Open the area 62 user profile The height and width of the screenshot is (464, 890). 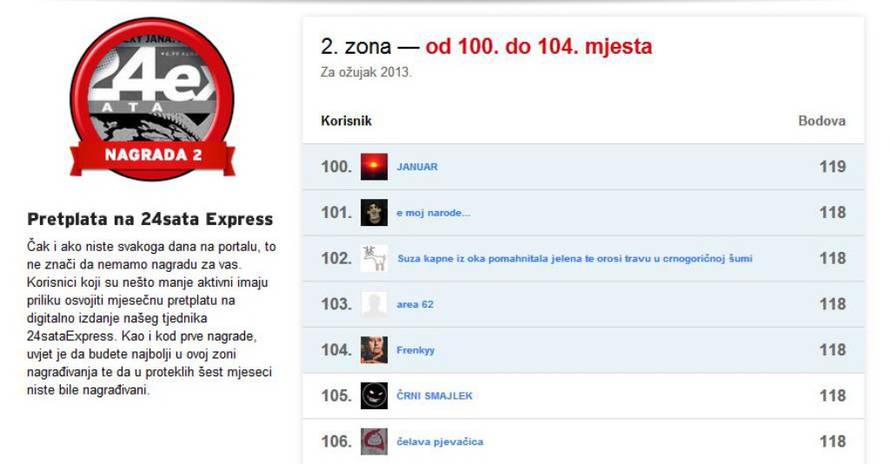(x=415, y=304)
